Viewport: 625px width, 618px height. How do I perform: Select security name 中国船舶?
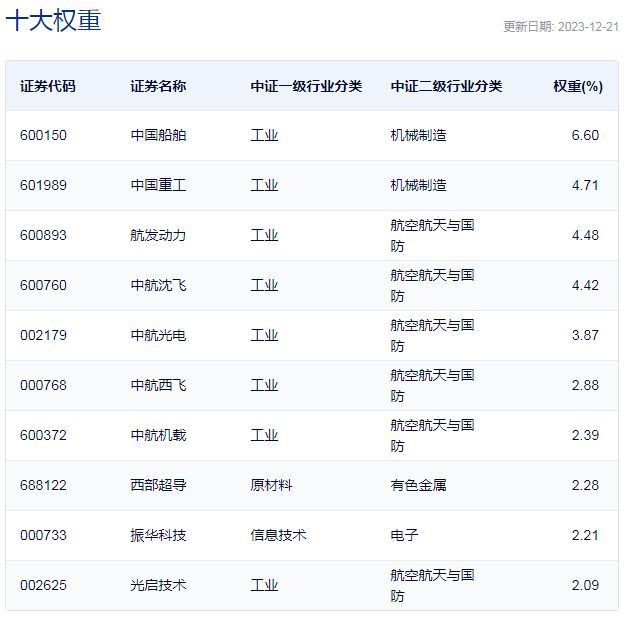[158, 135]
